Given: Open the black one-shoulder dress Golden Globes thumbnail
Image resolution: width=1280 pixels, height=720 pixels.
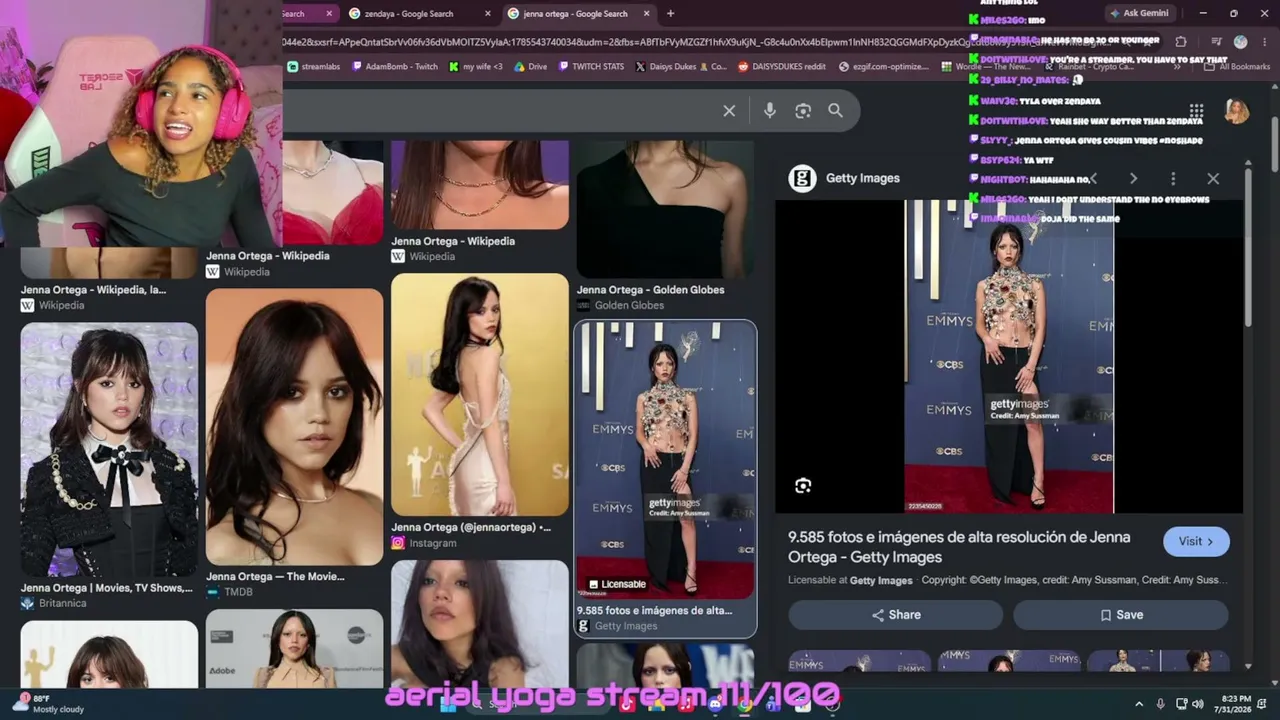Looking at the screenshot, I should (x=665, y=208).
